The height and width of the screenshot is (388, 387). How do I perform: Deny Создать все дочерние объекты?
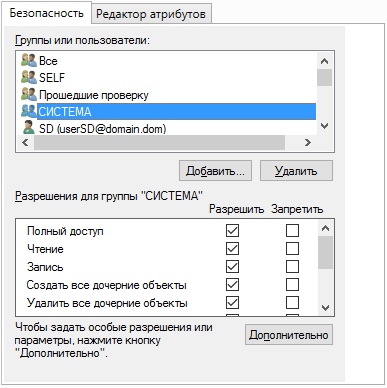pos(292,284)
